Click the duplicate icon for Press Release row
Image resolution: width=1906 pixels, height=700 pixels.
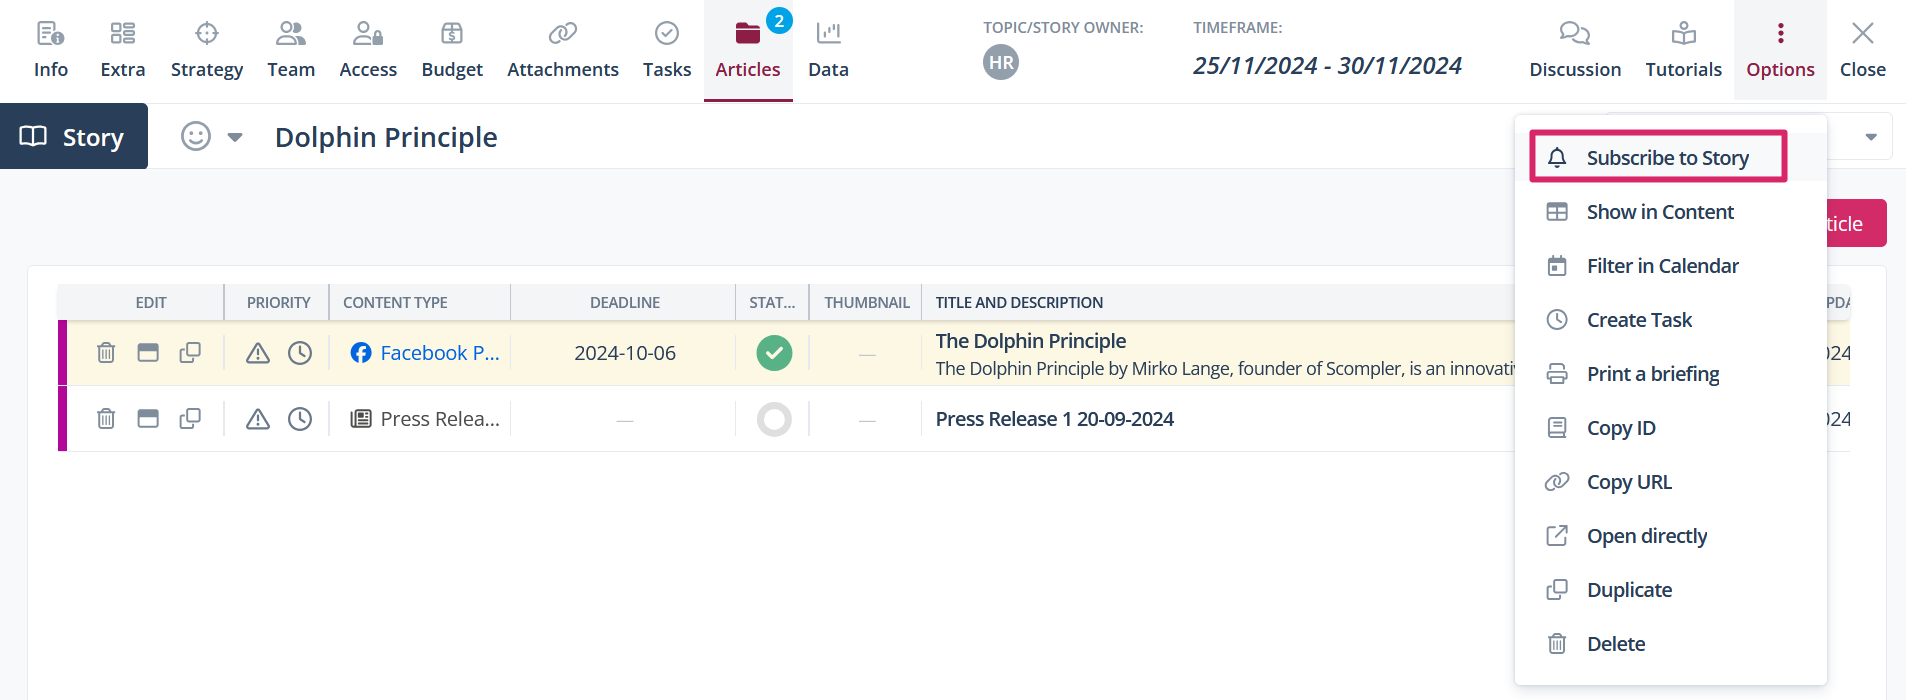(190, 419)
